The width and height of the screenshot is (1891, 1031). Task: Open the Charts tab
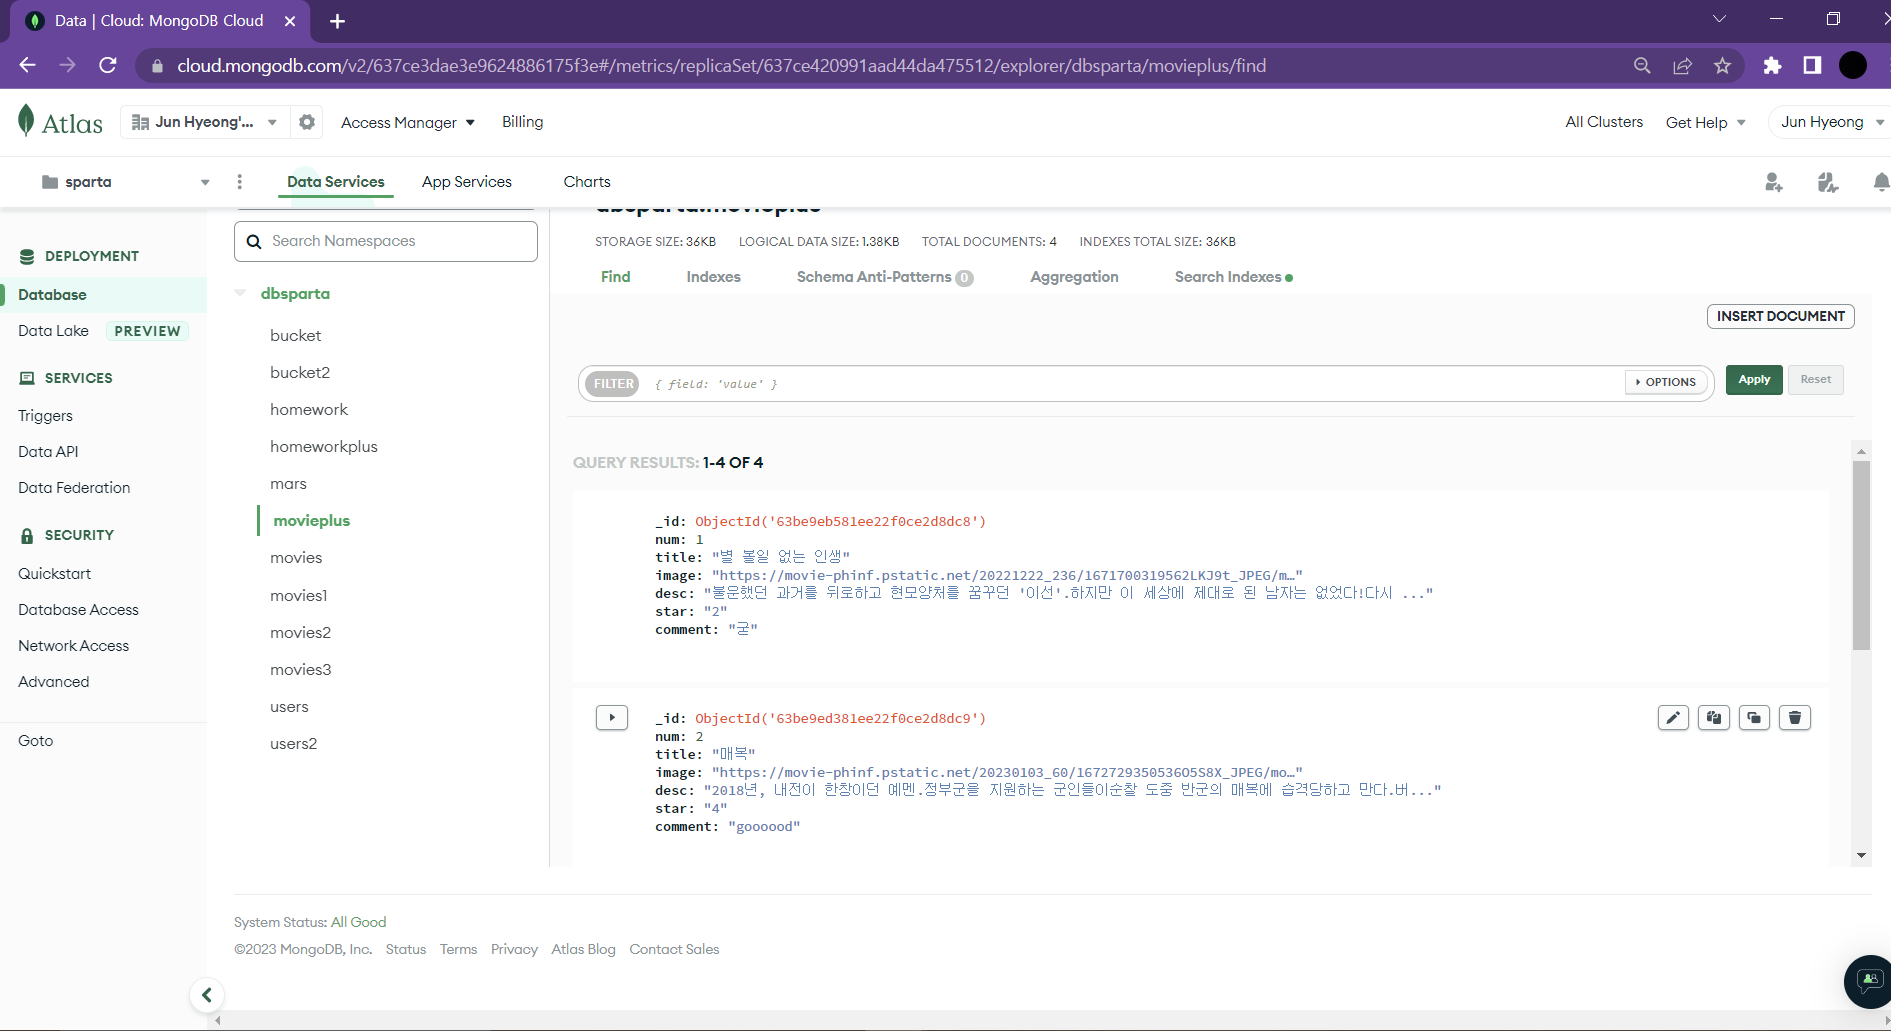coord(587,182)
